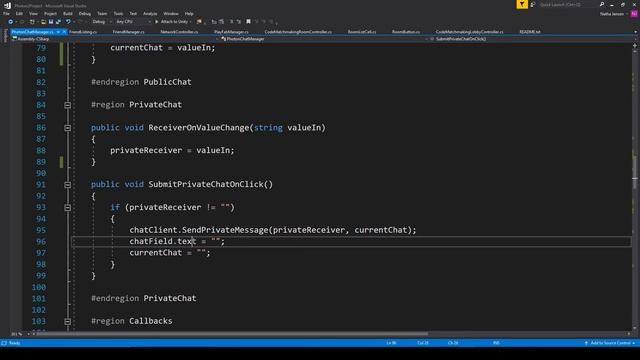Click the signed-in user name

(612, 13)
